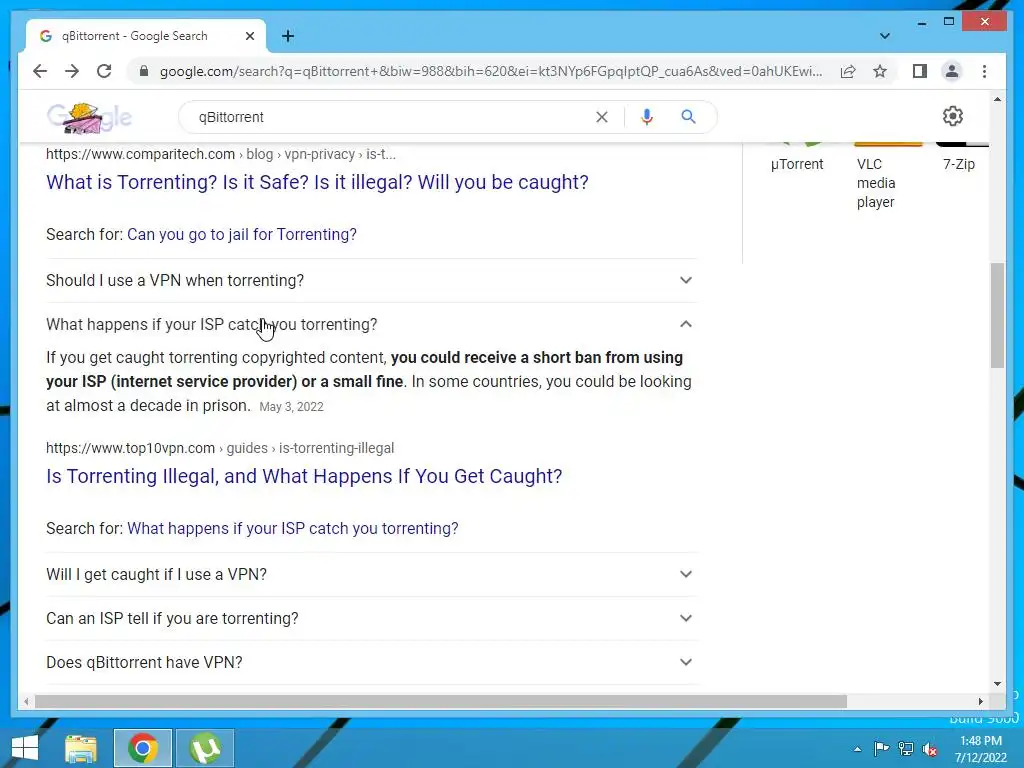This screenshot has height=768, width=1024.
Task: Start voice search with the microphone icon
Action: point(647,117)
